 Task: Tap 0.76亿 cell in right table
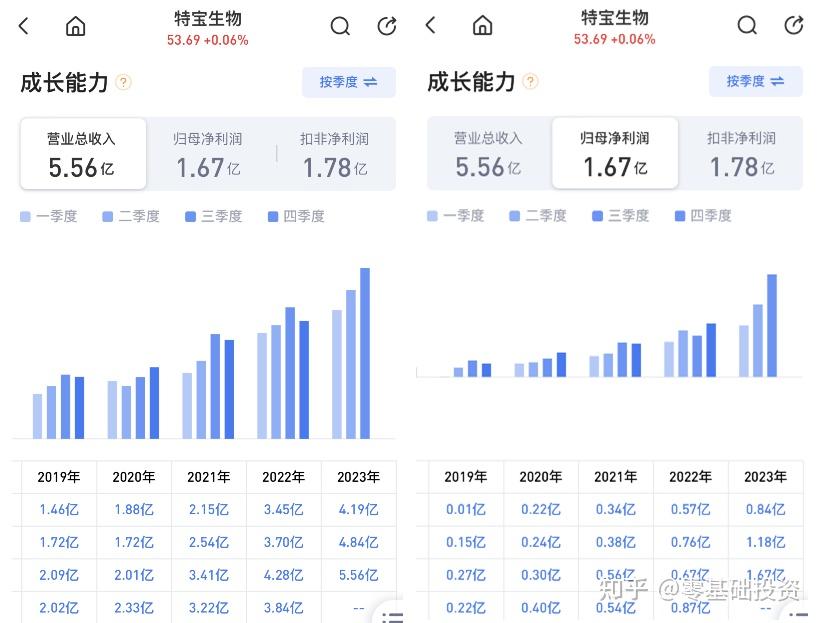(690, 542)
